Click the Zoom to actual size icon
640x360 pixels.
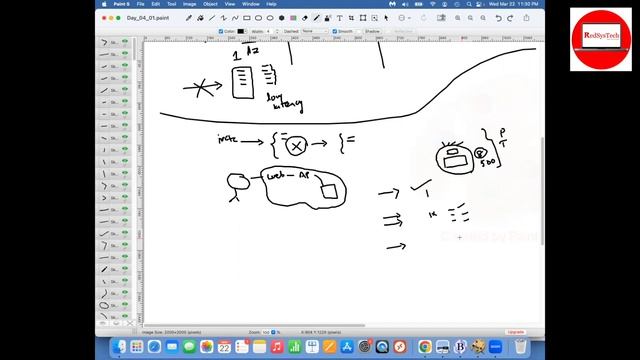click(483, 18)
